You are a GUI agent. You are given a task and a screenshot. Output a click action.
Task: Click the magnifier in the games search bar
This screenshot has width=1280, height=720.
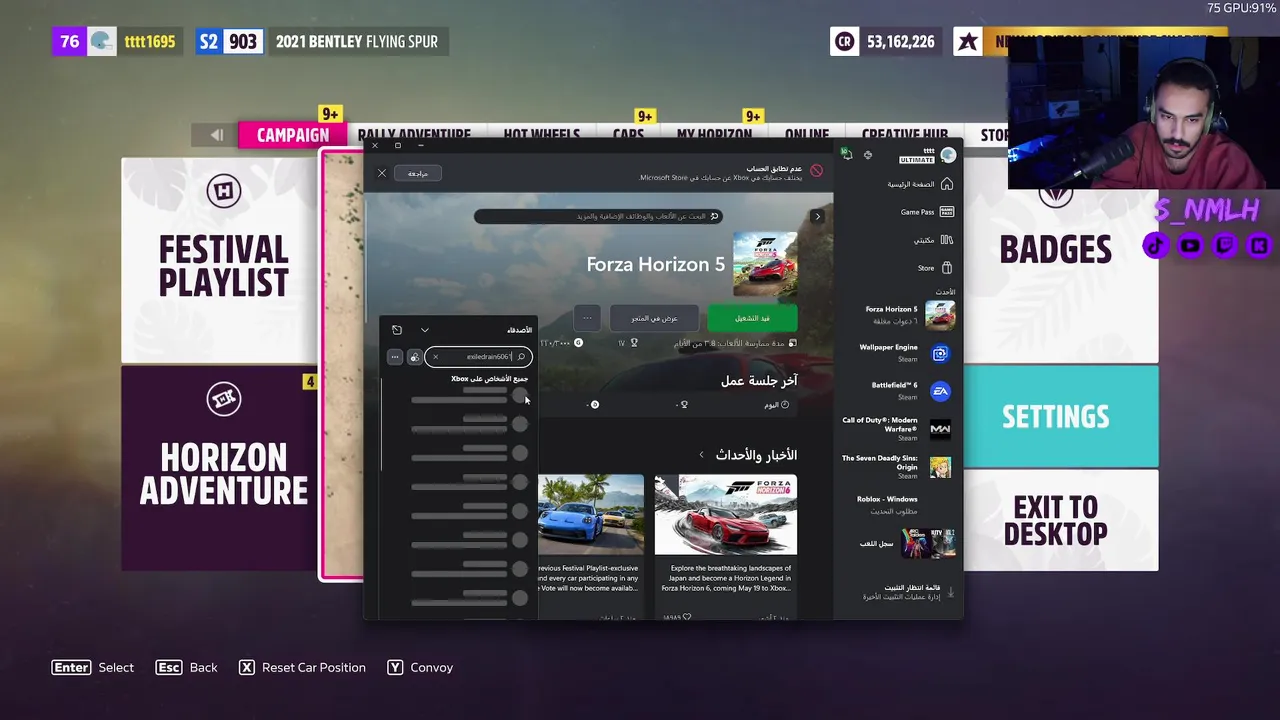pyautogui.click(x=714, y=216)
